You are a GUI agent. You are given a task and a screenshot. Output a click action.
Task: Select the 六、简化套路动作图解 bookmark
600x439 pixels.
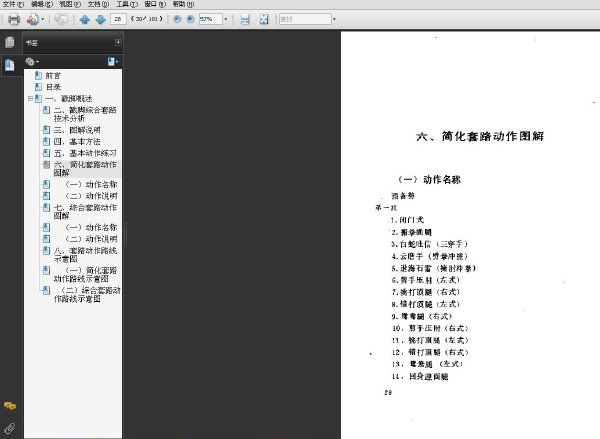point(85,168)
